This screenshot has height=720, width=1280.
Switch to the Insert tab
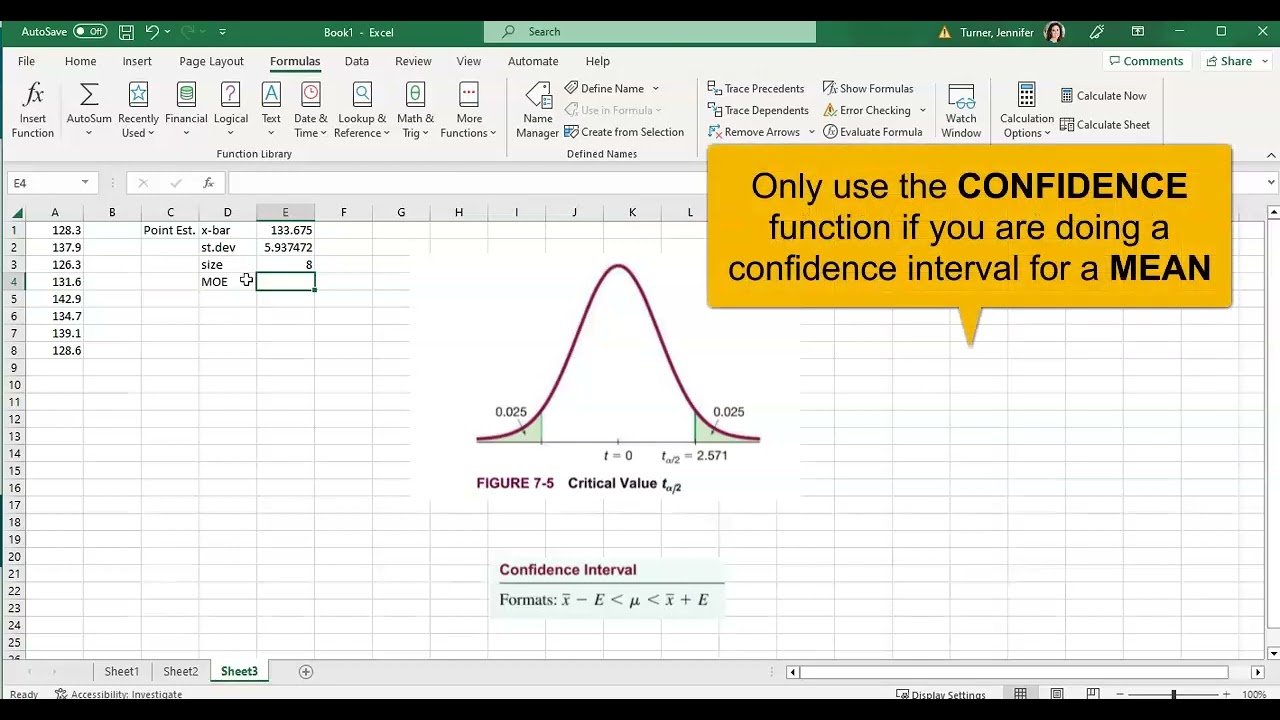tap(137, 61)
